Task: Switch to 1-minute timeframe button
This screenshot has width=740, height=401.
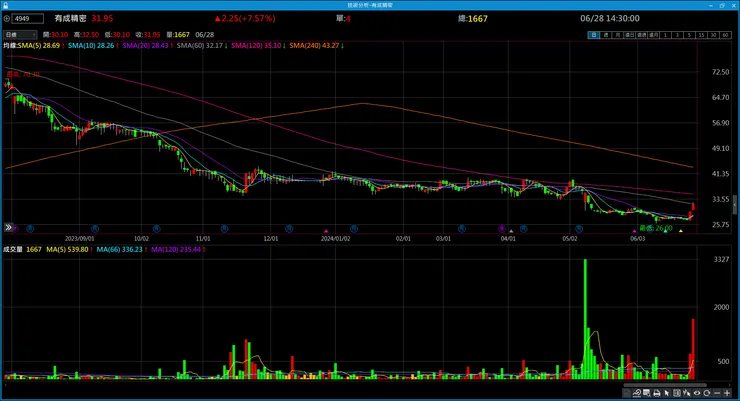Action: coord(665,35)
